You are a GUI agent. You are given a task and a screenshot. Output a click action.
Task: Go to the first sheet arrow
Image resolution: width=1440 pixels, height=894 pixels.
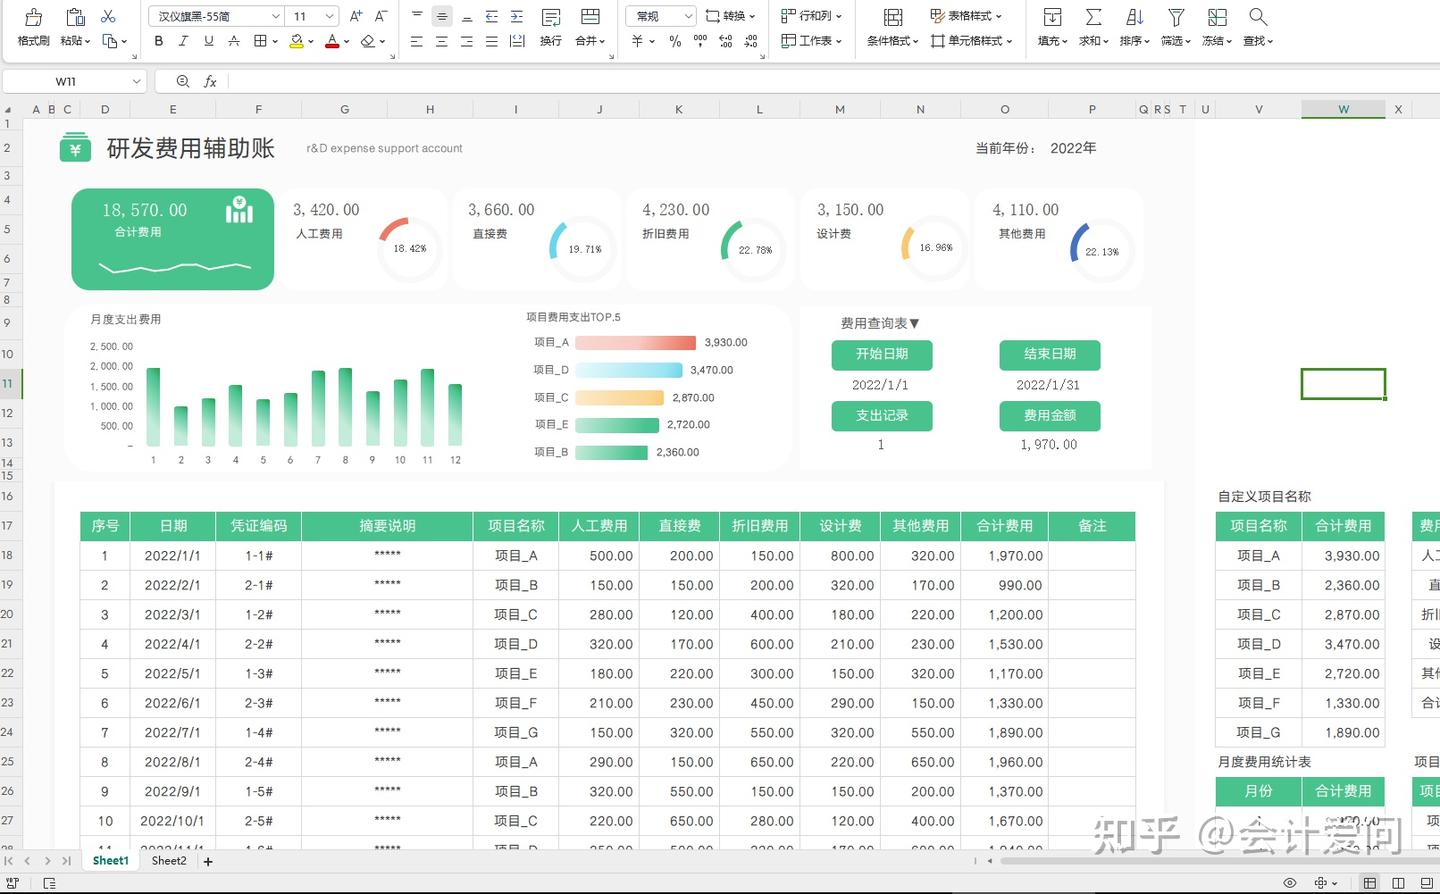9,861
